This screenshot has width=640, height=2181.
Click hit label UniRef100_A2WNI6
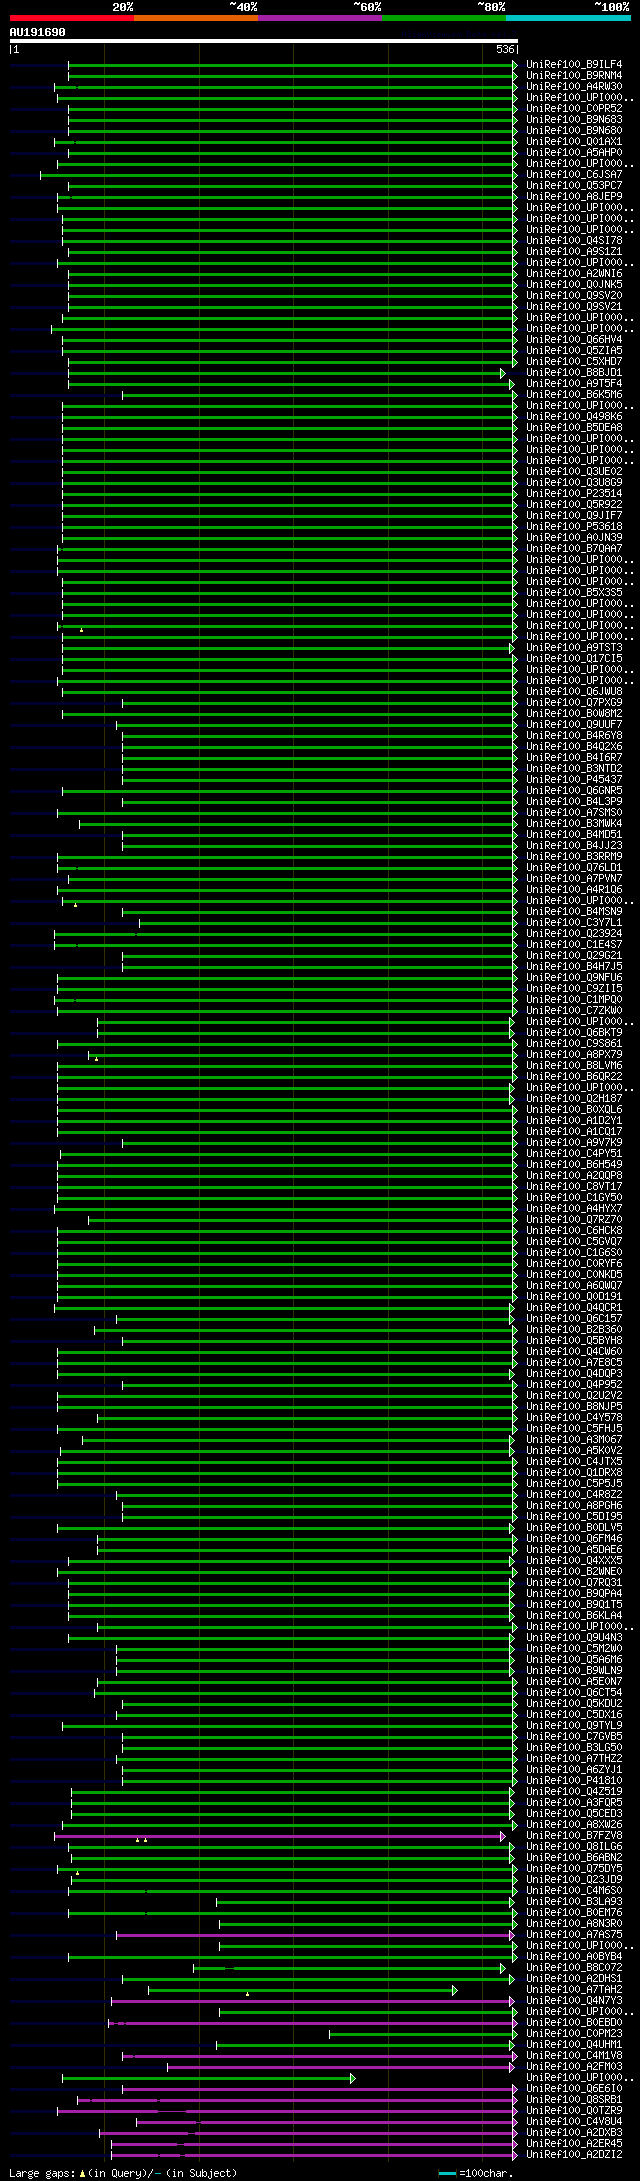pos(574,273)
